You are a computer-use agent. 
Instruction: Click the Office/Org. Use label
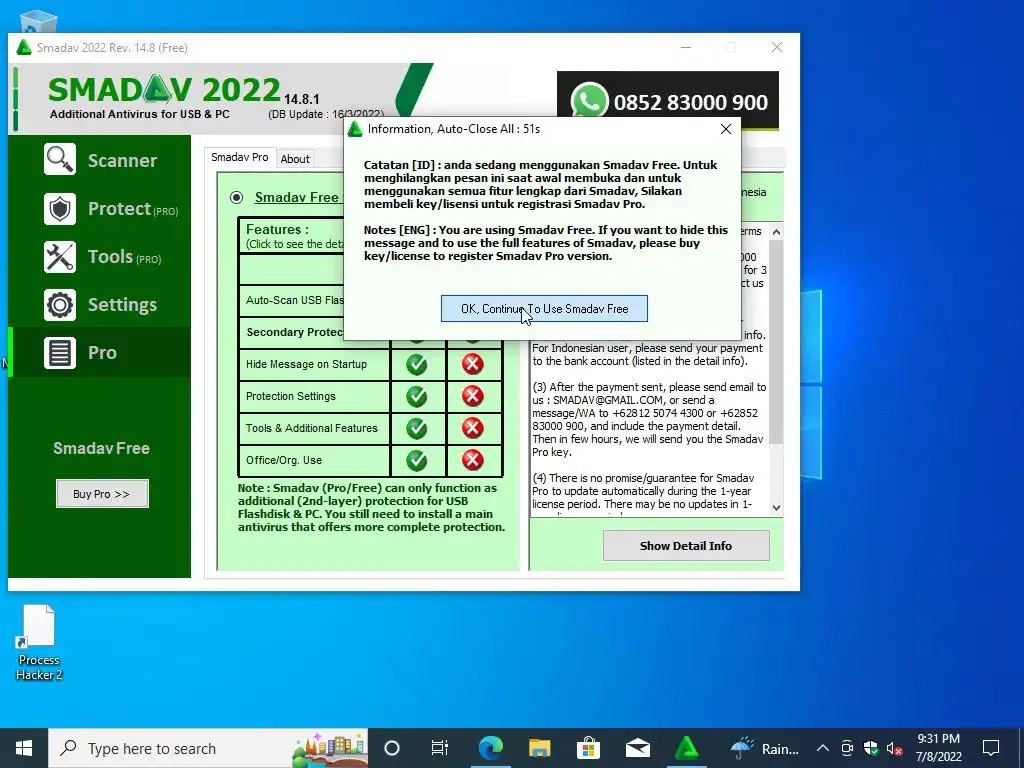click(x=283, y=460)
